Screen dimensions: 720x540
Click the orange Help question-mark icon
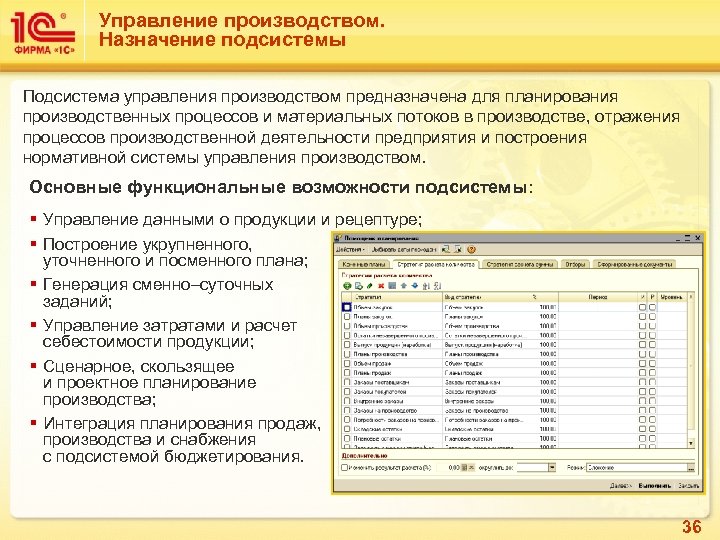[471, 250]
